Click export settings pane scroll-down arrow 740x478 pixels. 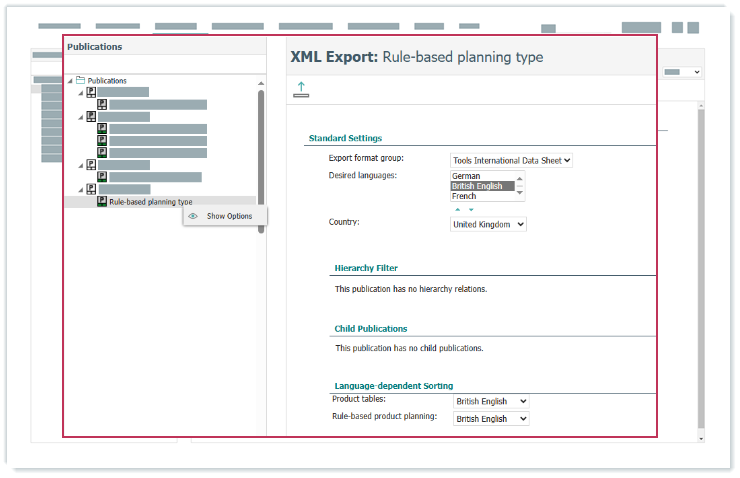coord(701,439)
